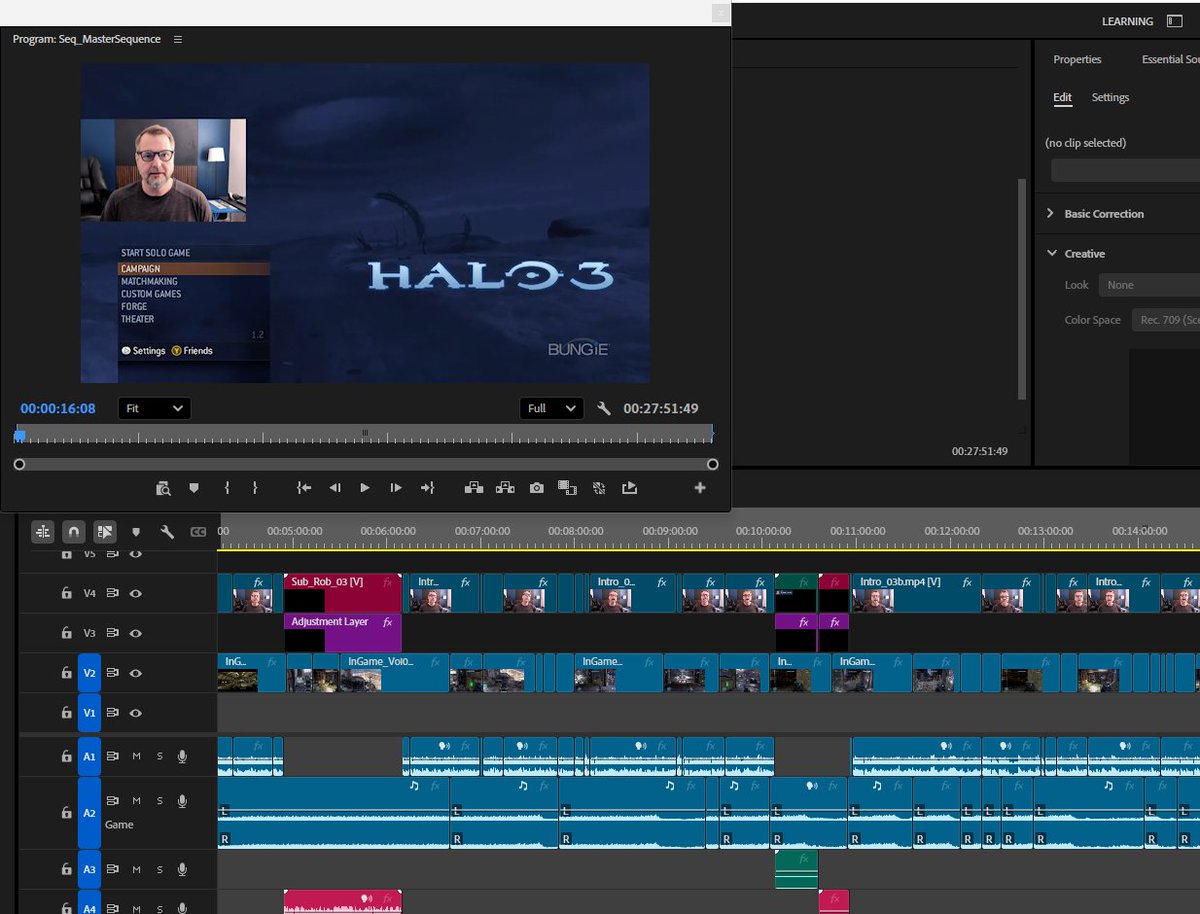Toggle V1 track targeting button
The width and height of the screenshot is (1200, 914).
[89, 713]
